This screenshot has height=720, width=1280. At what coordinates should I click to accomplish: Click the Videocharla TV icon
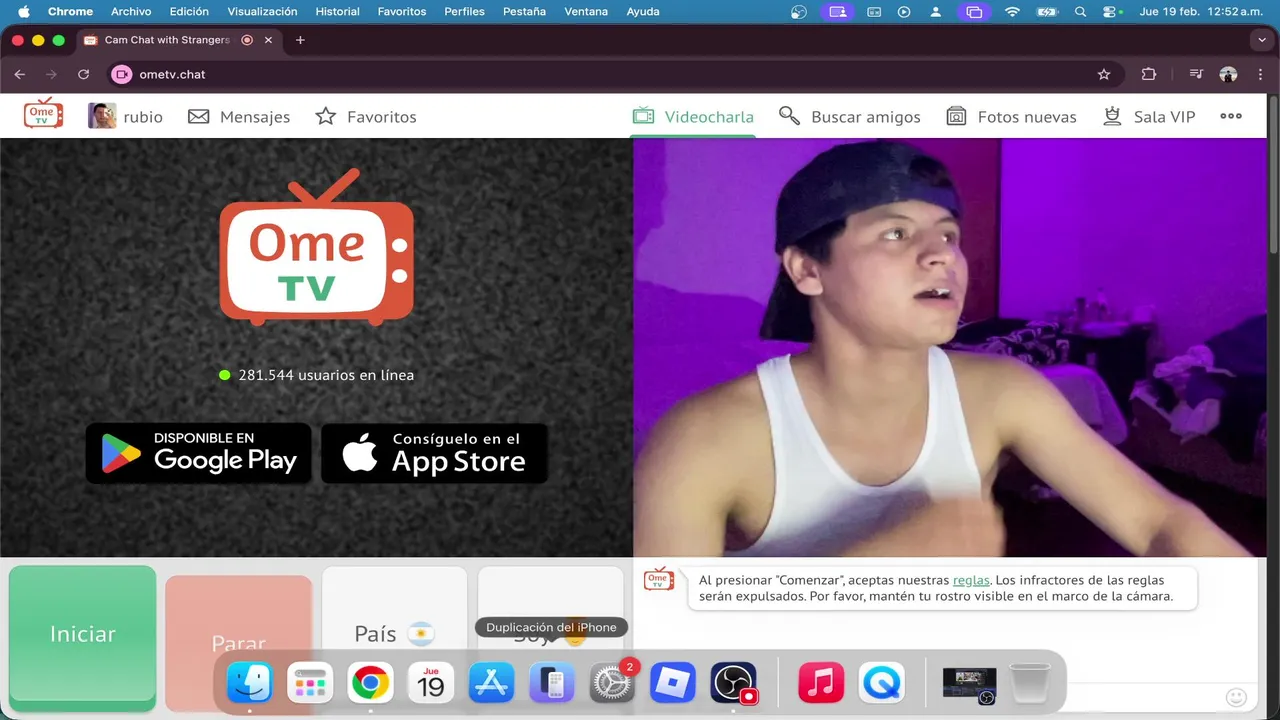(x=643, y=116)
